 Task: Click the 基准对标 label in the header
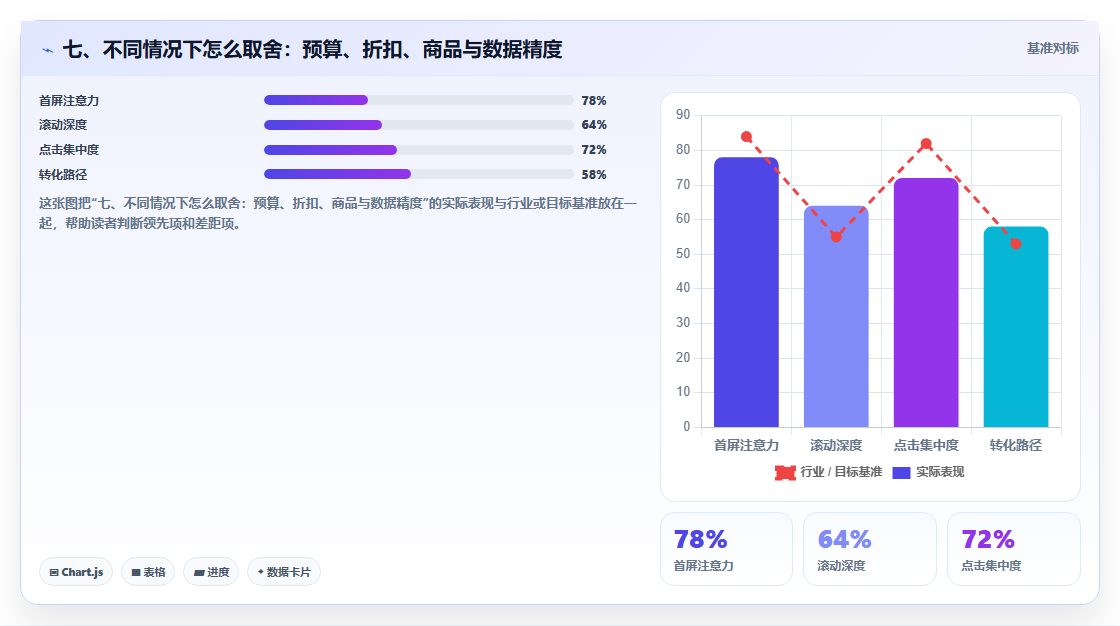[1052, 48]
